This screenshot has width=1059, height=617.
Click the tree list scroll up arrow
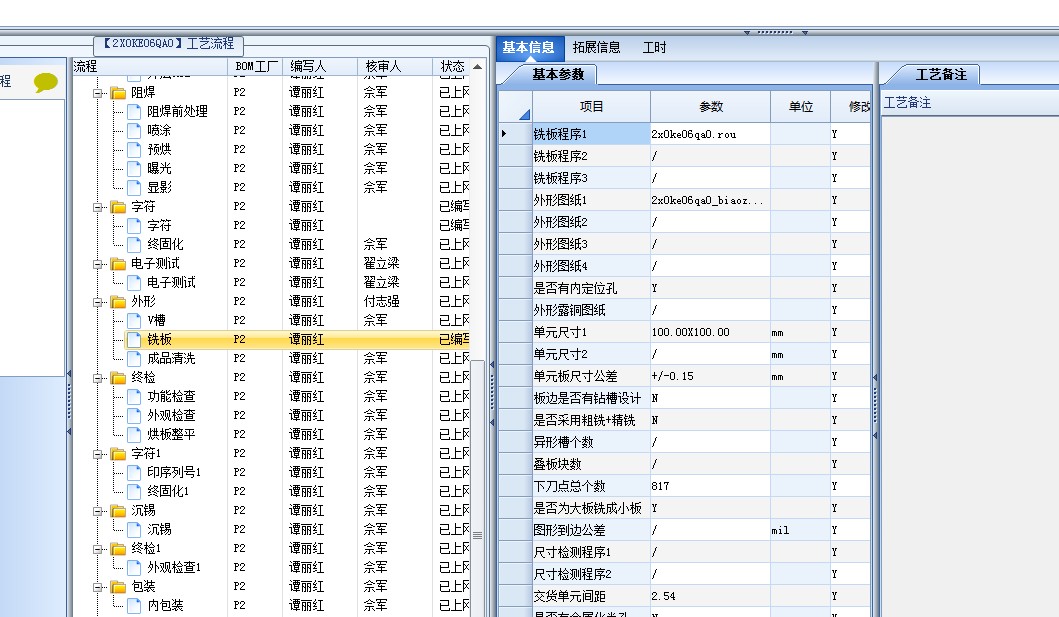pos(477,67)
